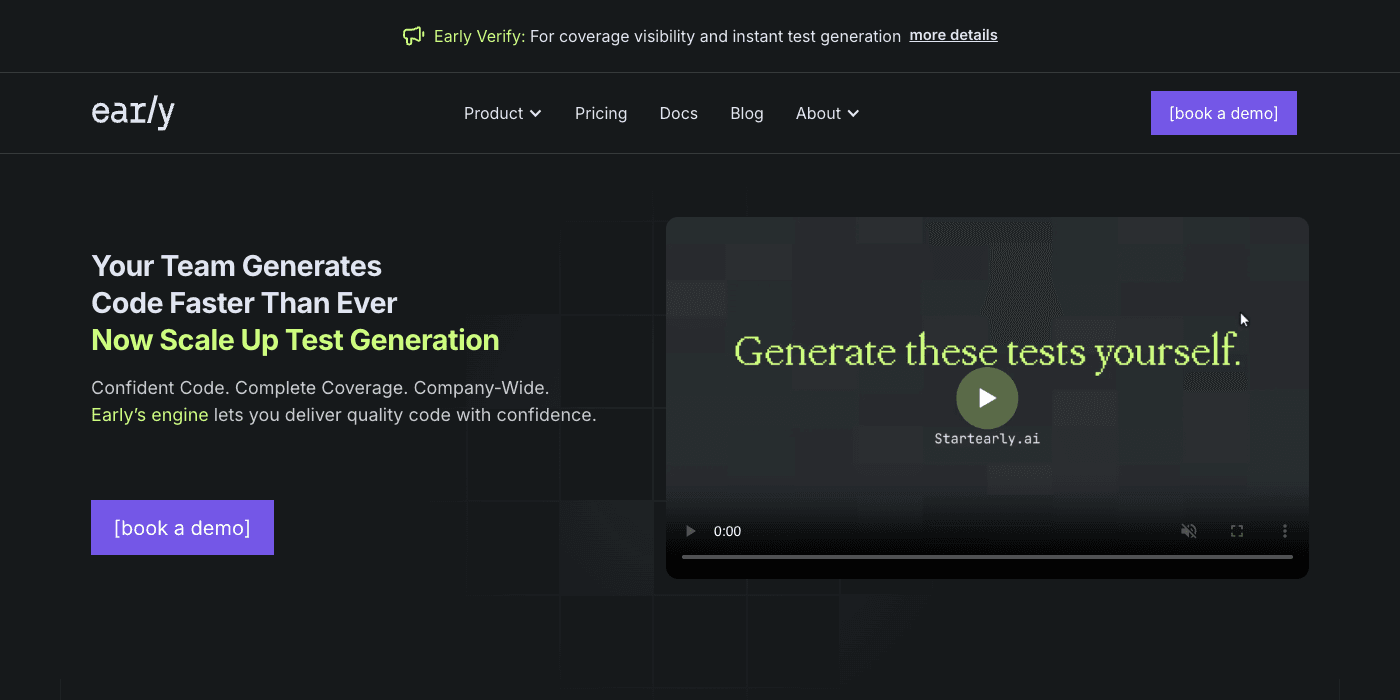Open video more options three-dot menu
Viewport: 1400px width, 700px height.
pos(1285,531)
